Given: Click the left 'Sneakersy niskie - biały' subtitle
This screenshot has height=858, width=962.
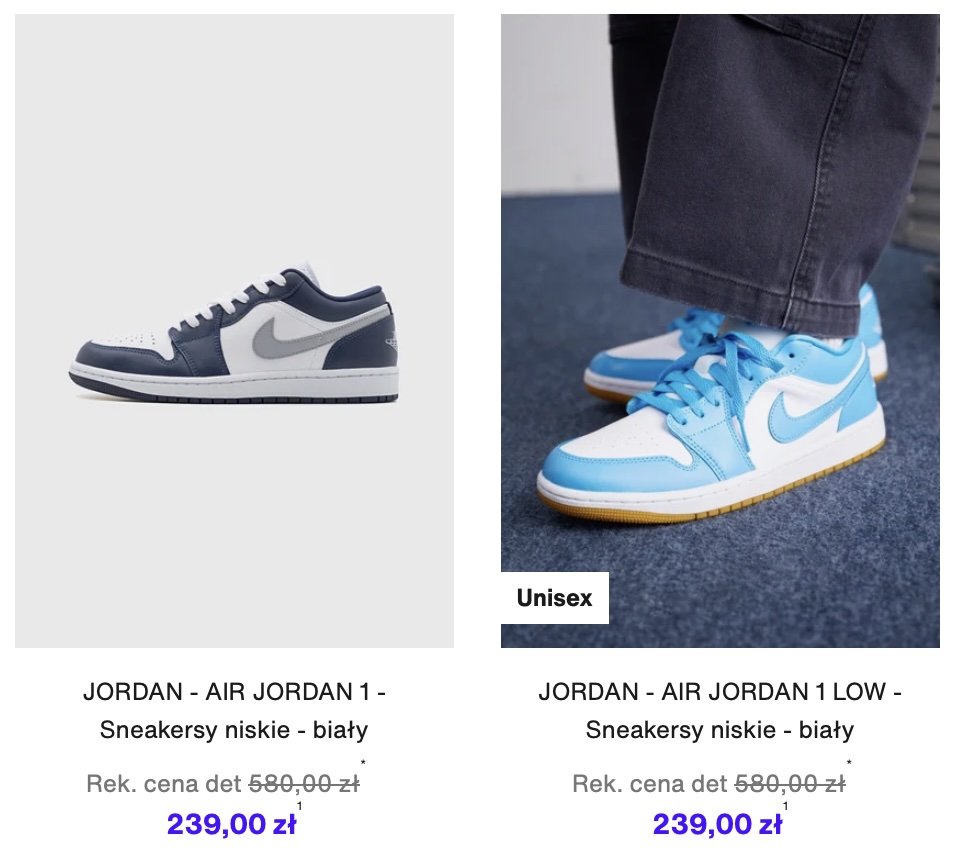Looking at the screenshot, I should [x=234, y=730].
